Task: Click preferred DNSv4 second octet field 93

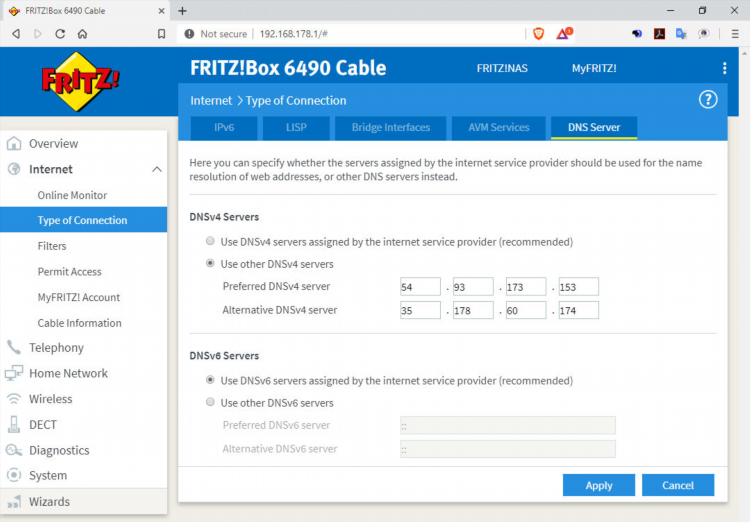Action: pyautogui.click(x=473, y=287)
